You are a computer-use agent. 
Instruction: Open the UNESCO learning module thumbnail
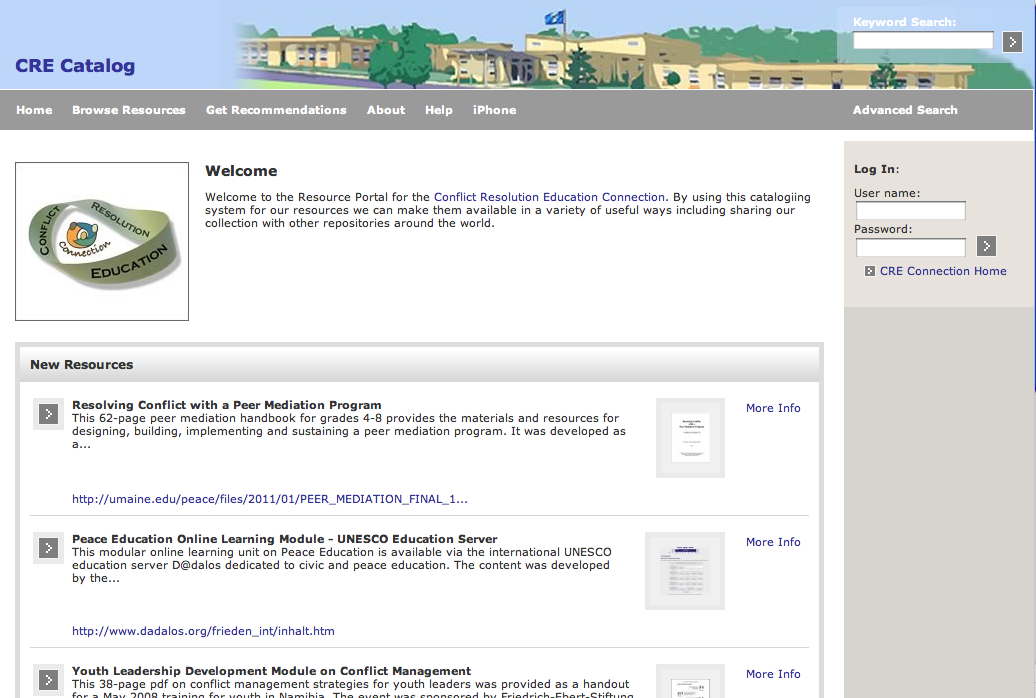point(685,571)
